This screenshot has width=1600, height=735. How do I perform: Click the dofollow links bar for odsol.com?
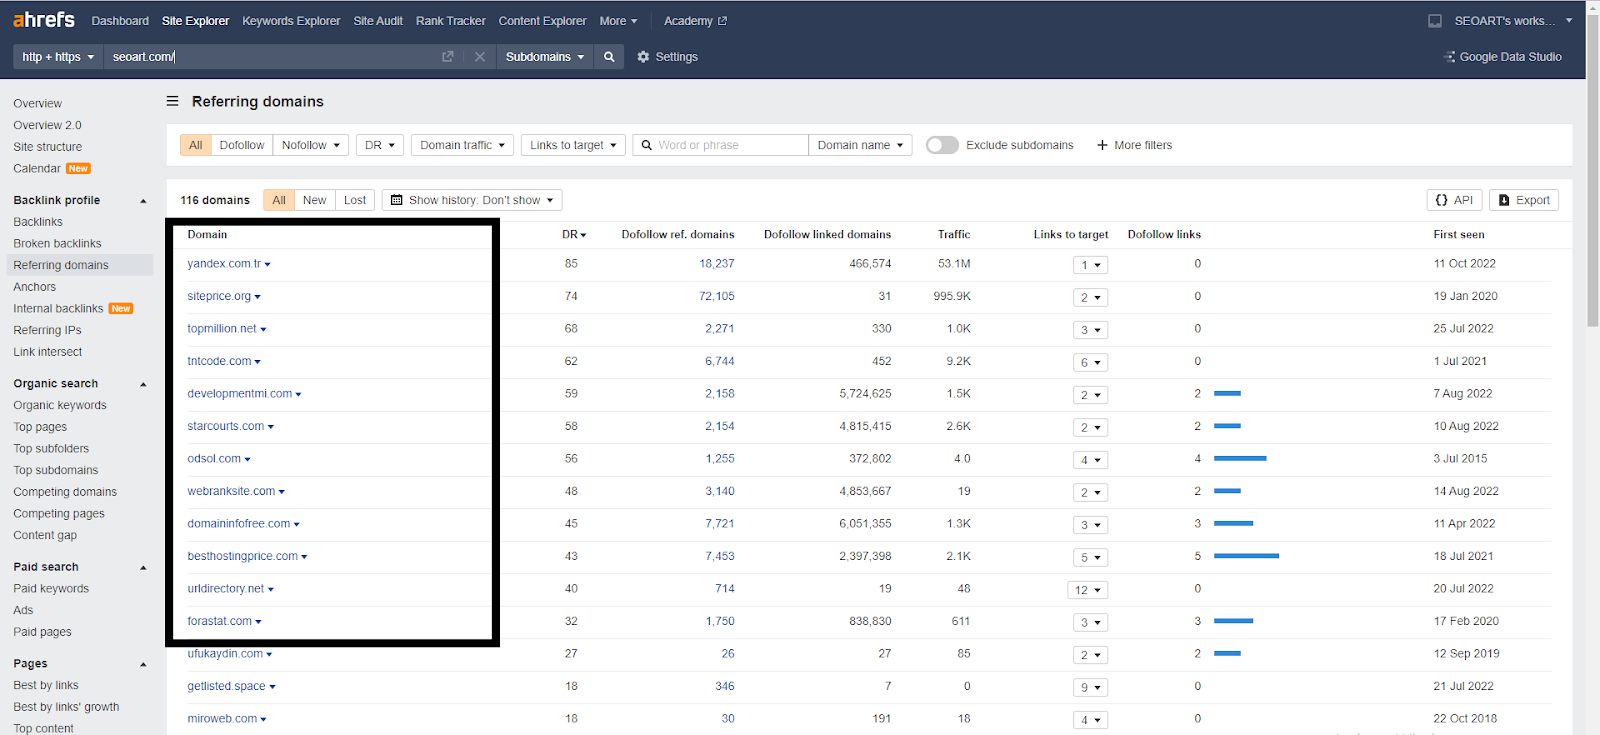point(1240,459)
